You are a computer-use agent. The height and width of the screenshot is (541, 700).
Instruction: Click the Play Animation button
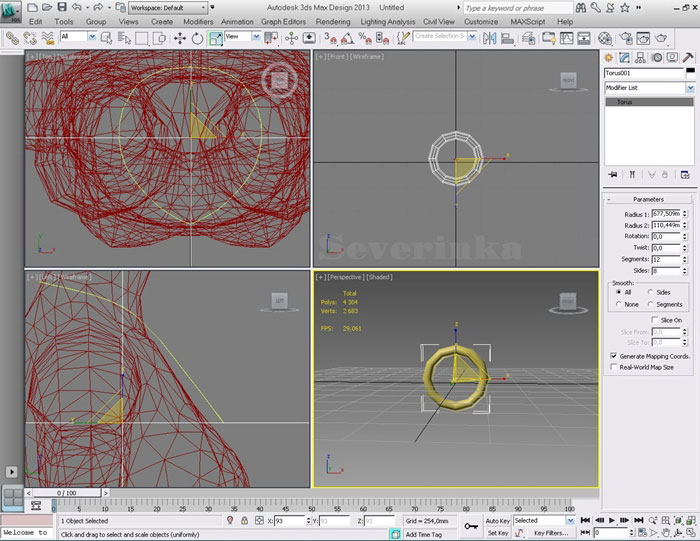pos(613,521)
